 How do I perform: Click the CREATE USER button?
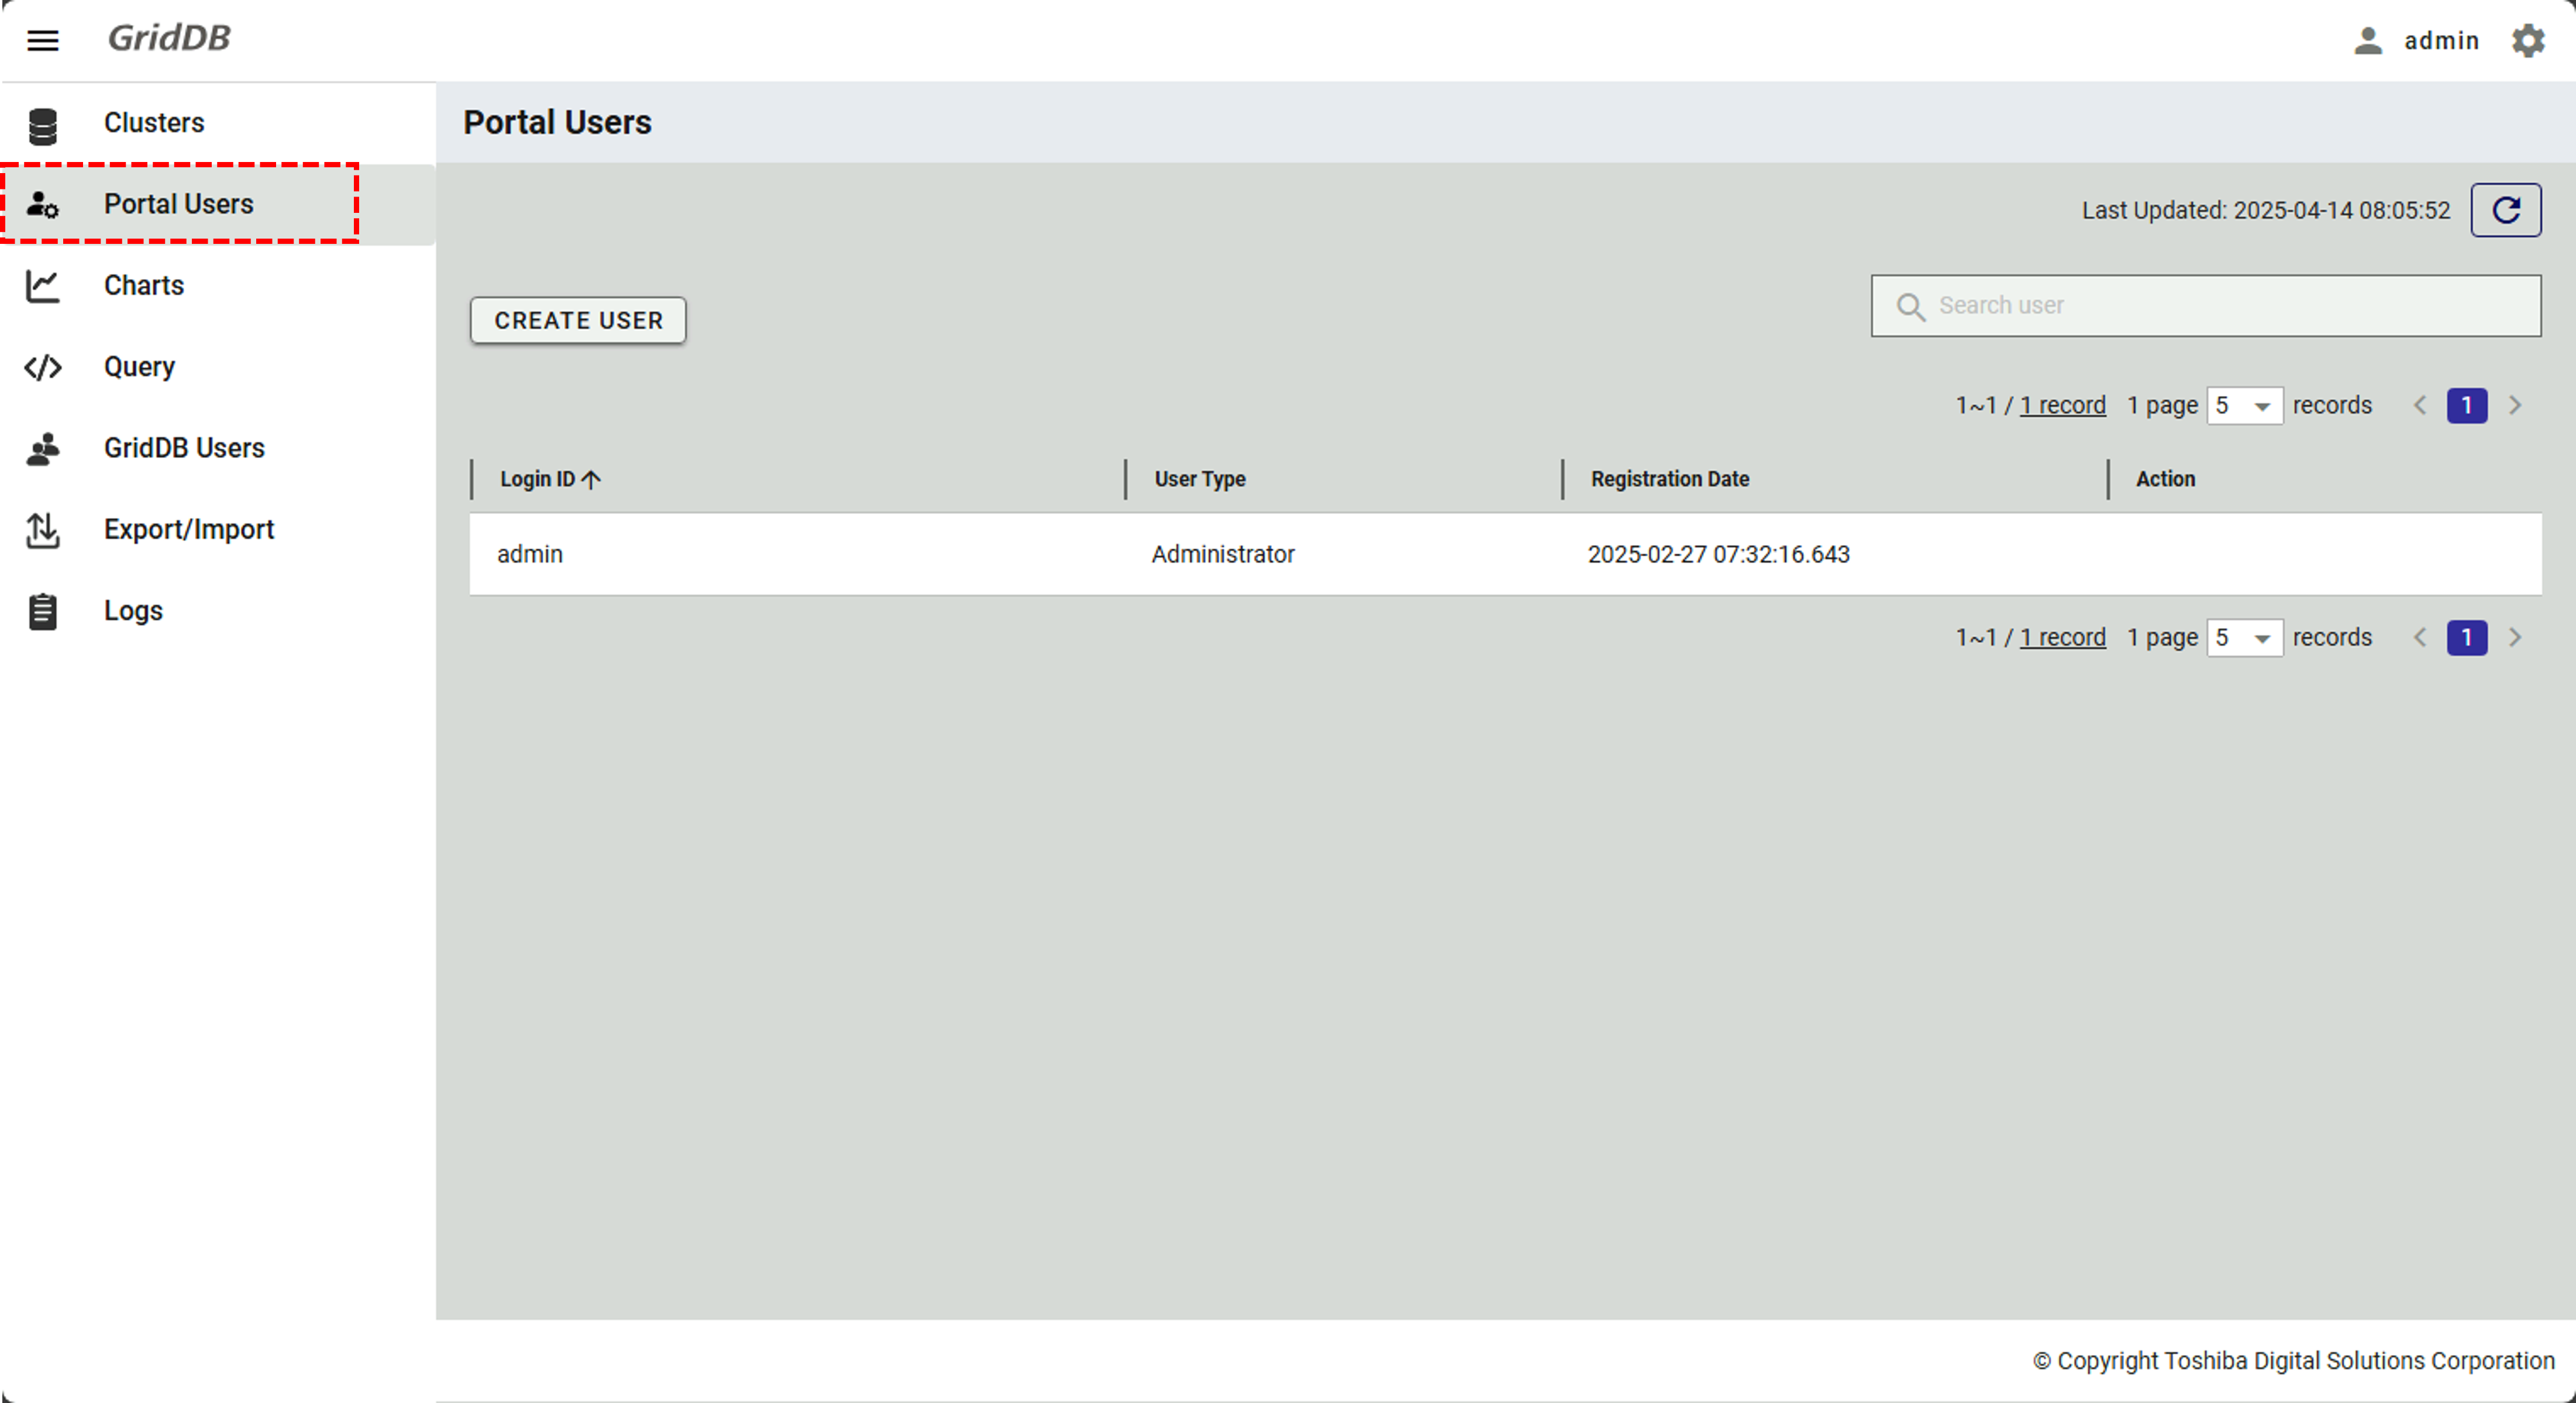pos(578,320)
